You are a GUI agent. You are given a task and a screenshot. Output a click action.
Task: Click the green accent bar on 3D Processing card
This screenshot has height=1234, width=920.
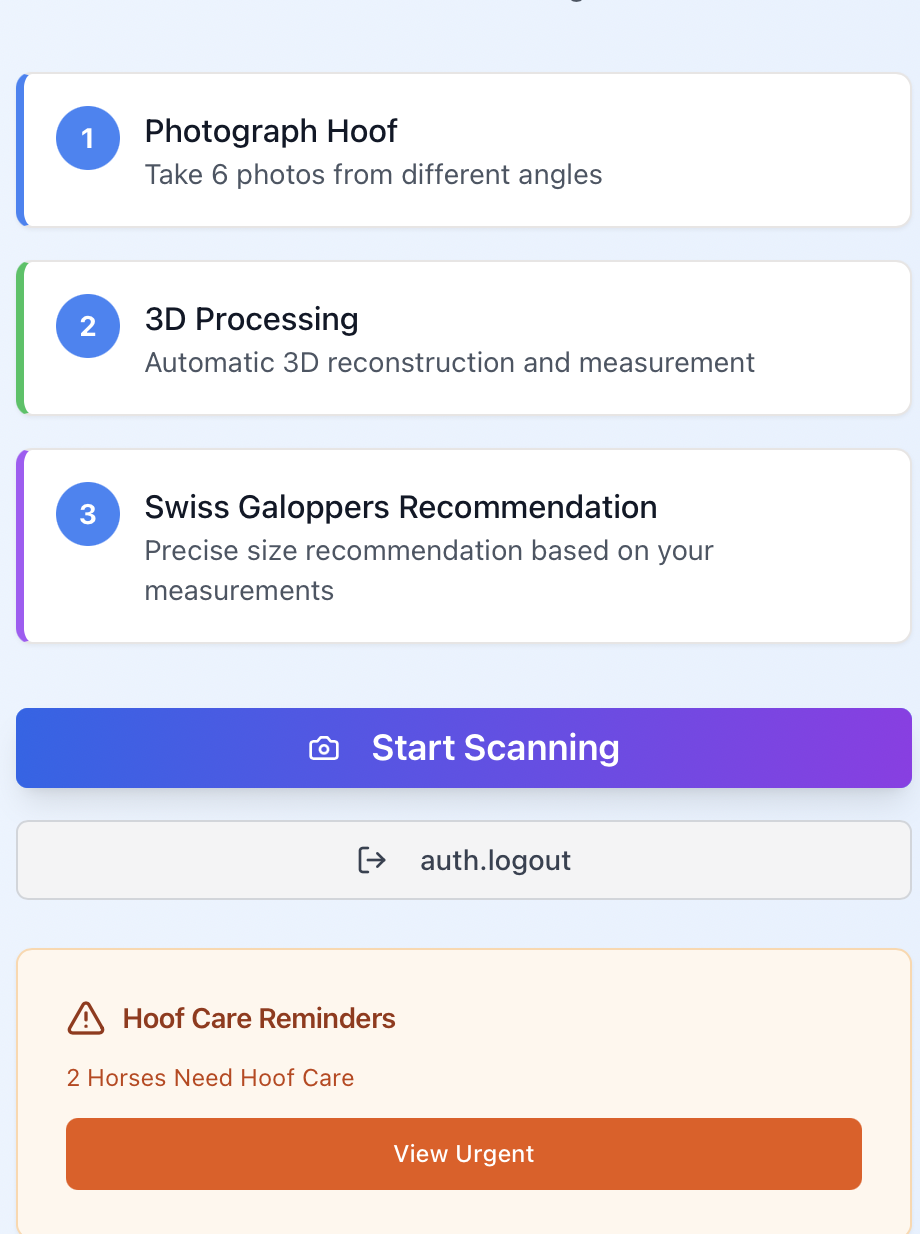click(20, 338)
